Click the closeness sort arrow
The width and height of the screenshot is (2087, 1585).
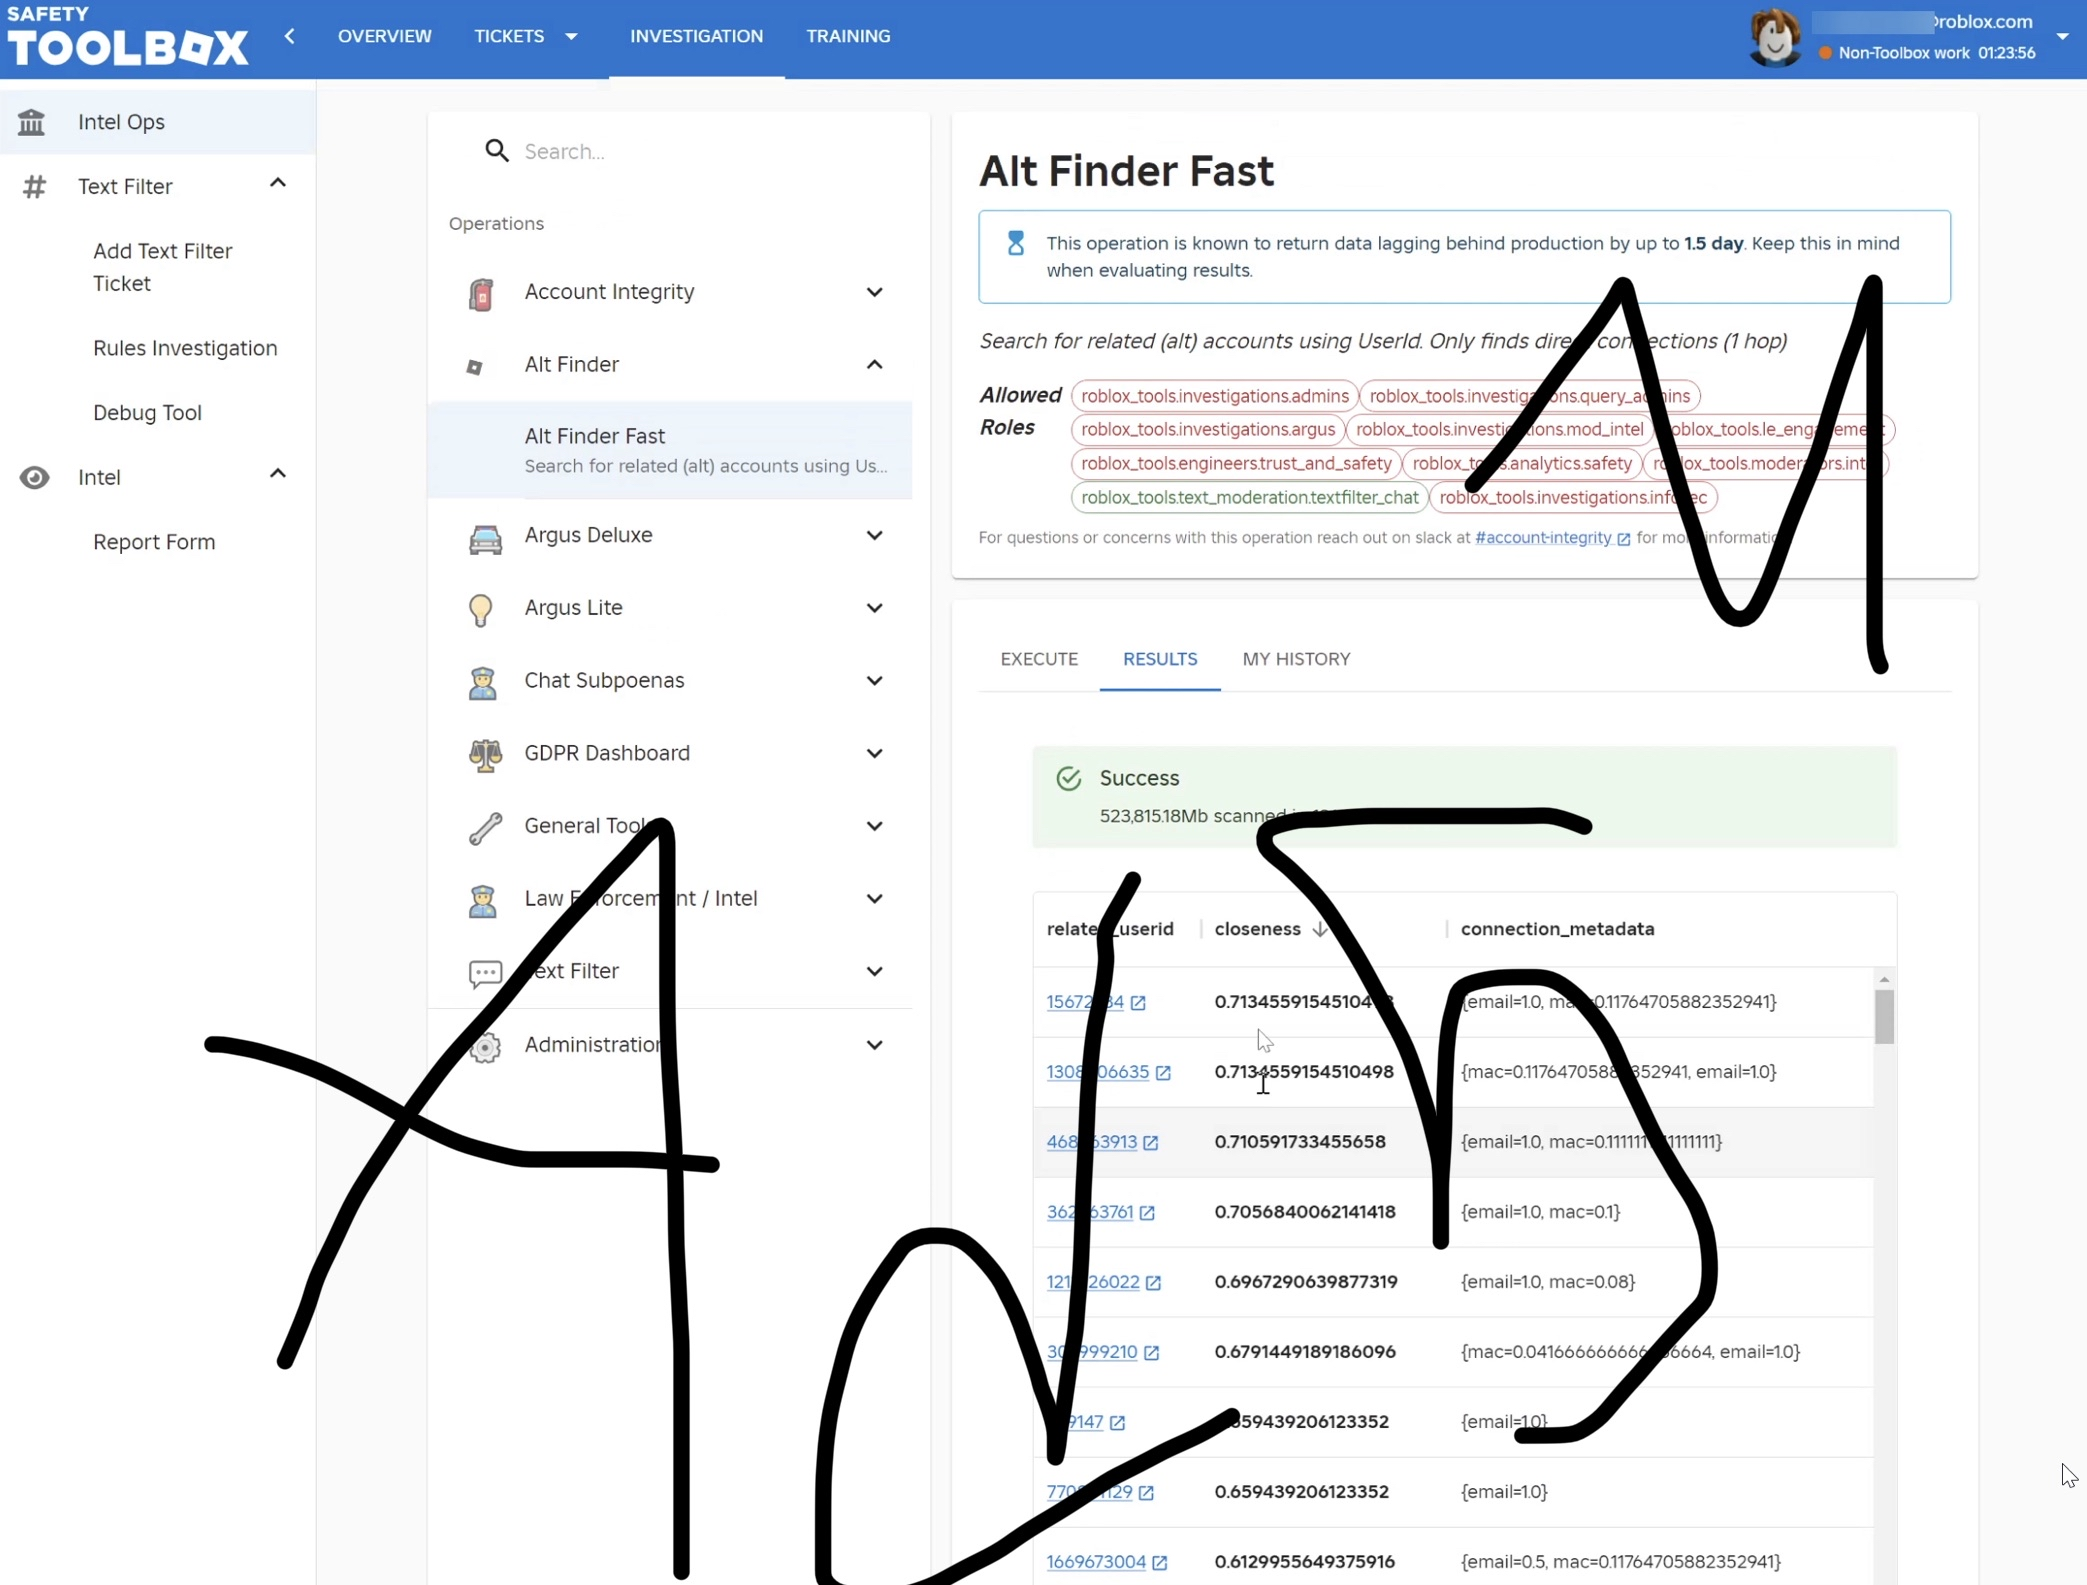click(x=1320, y=929)
